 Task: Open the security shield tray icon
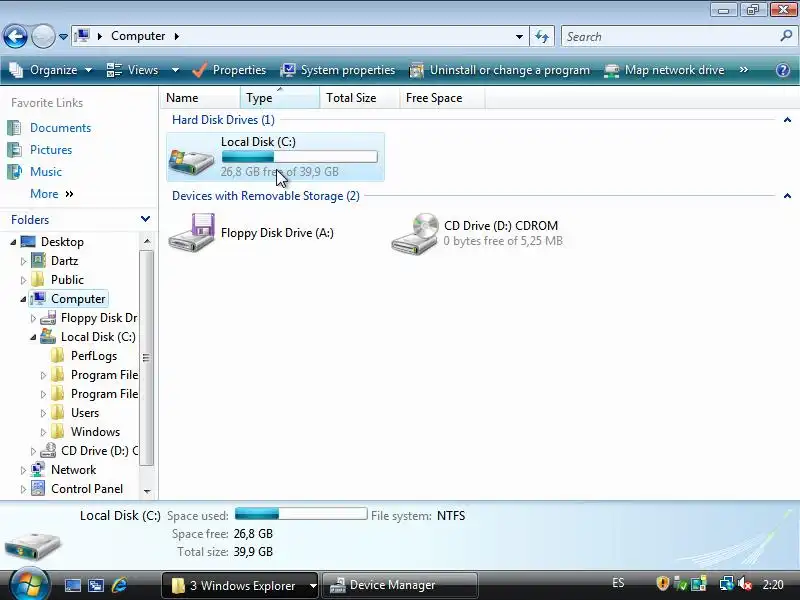662,583
